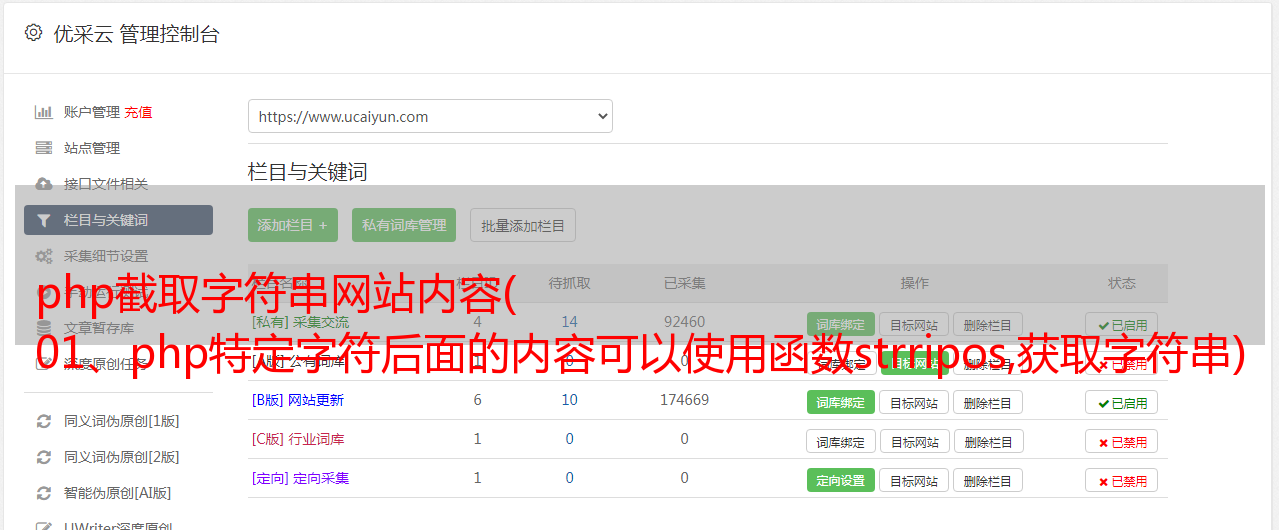Toggle 已启用 status of 采集交流
The height and width of the screenshot is (530, 1279).
[1122, 325]
